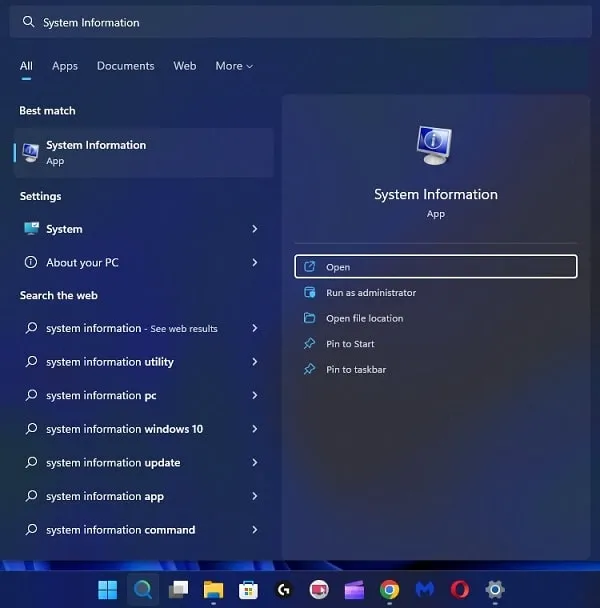Viewport: 600px width, 608px height.
Task: Click the Logitech G Hub taskbar icon
Action: coord(284,589)
